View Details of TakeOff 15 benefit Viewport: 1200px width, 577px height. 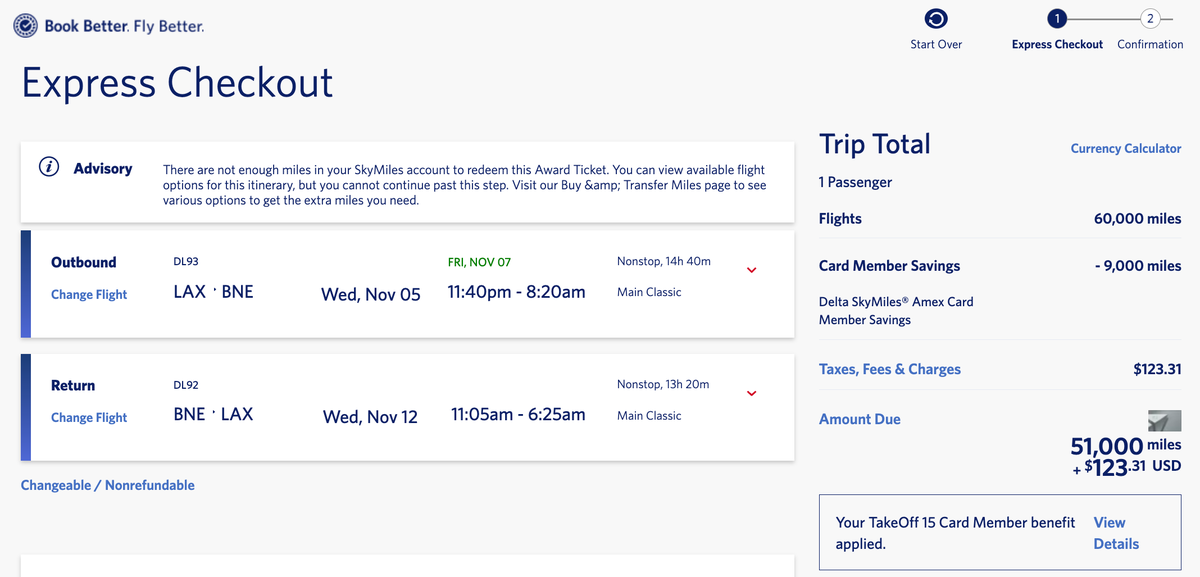[1115, 533]
